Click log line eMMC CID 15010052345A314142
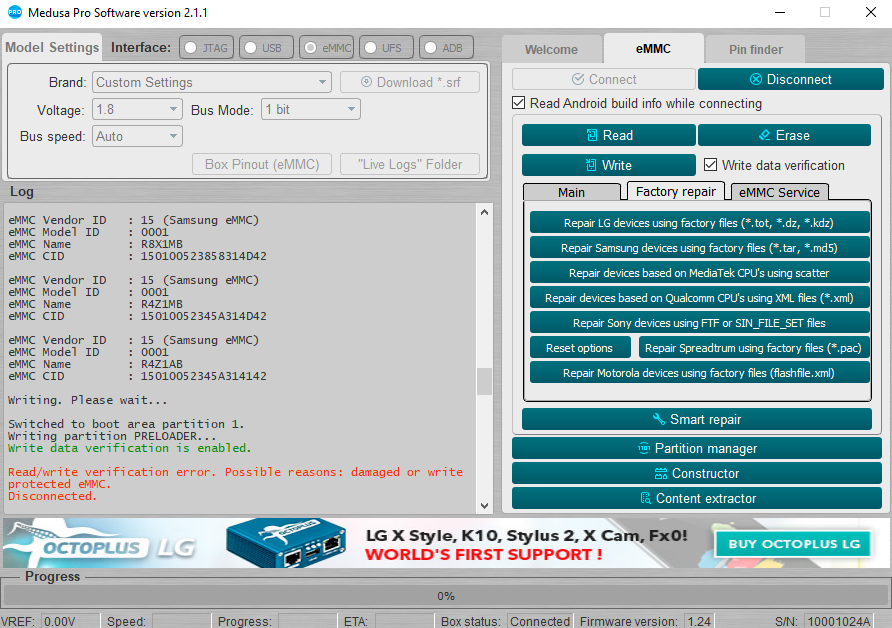The image size is (892, 628). point(137,376)
